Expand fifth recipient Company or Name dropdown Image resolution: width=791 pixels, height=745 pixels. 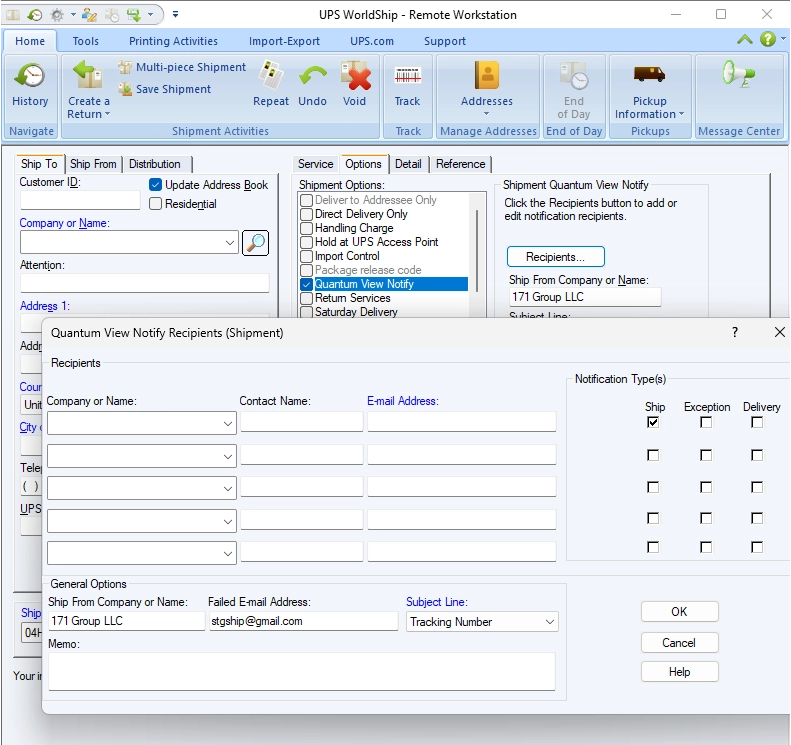click(228, 554)
